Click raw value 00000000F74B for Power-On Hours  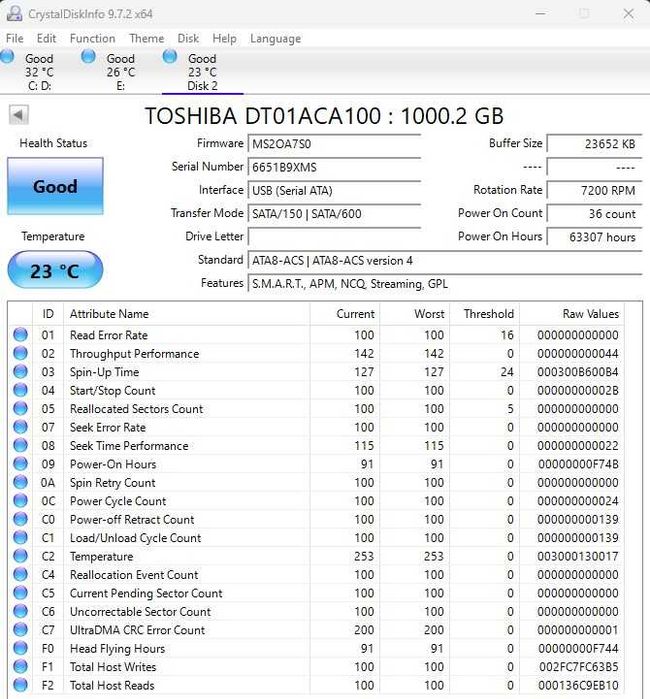click(578, 464)
